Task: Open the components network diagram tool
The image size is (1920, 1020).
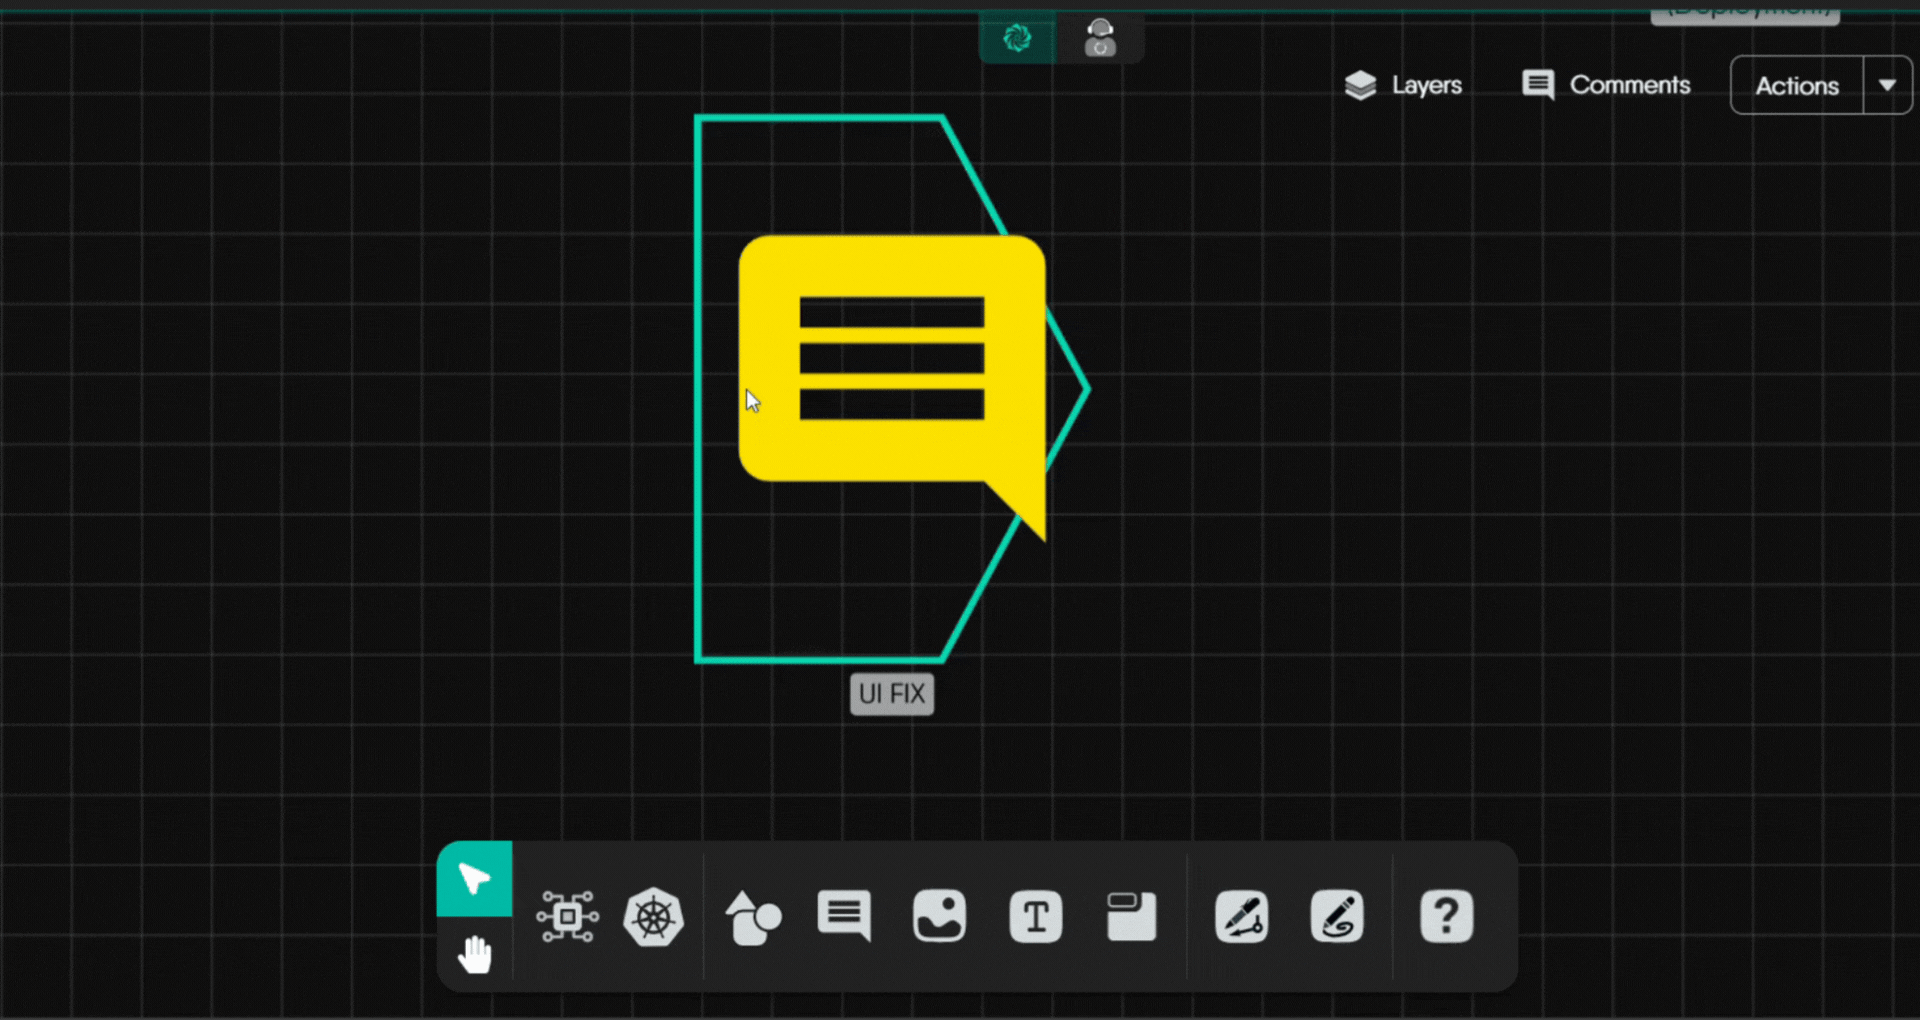Action: pyautogui.click(x=567, y=916)
